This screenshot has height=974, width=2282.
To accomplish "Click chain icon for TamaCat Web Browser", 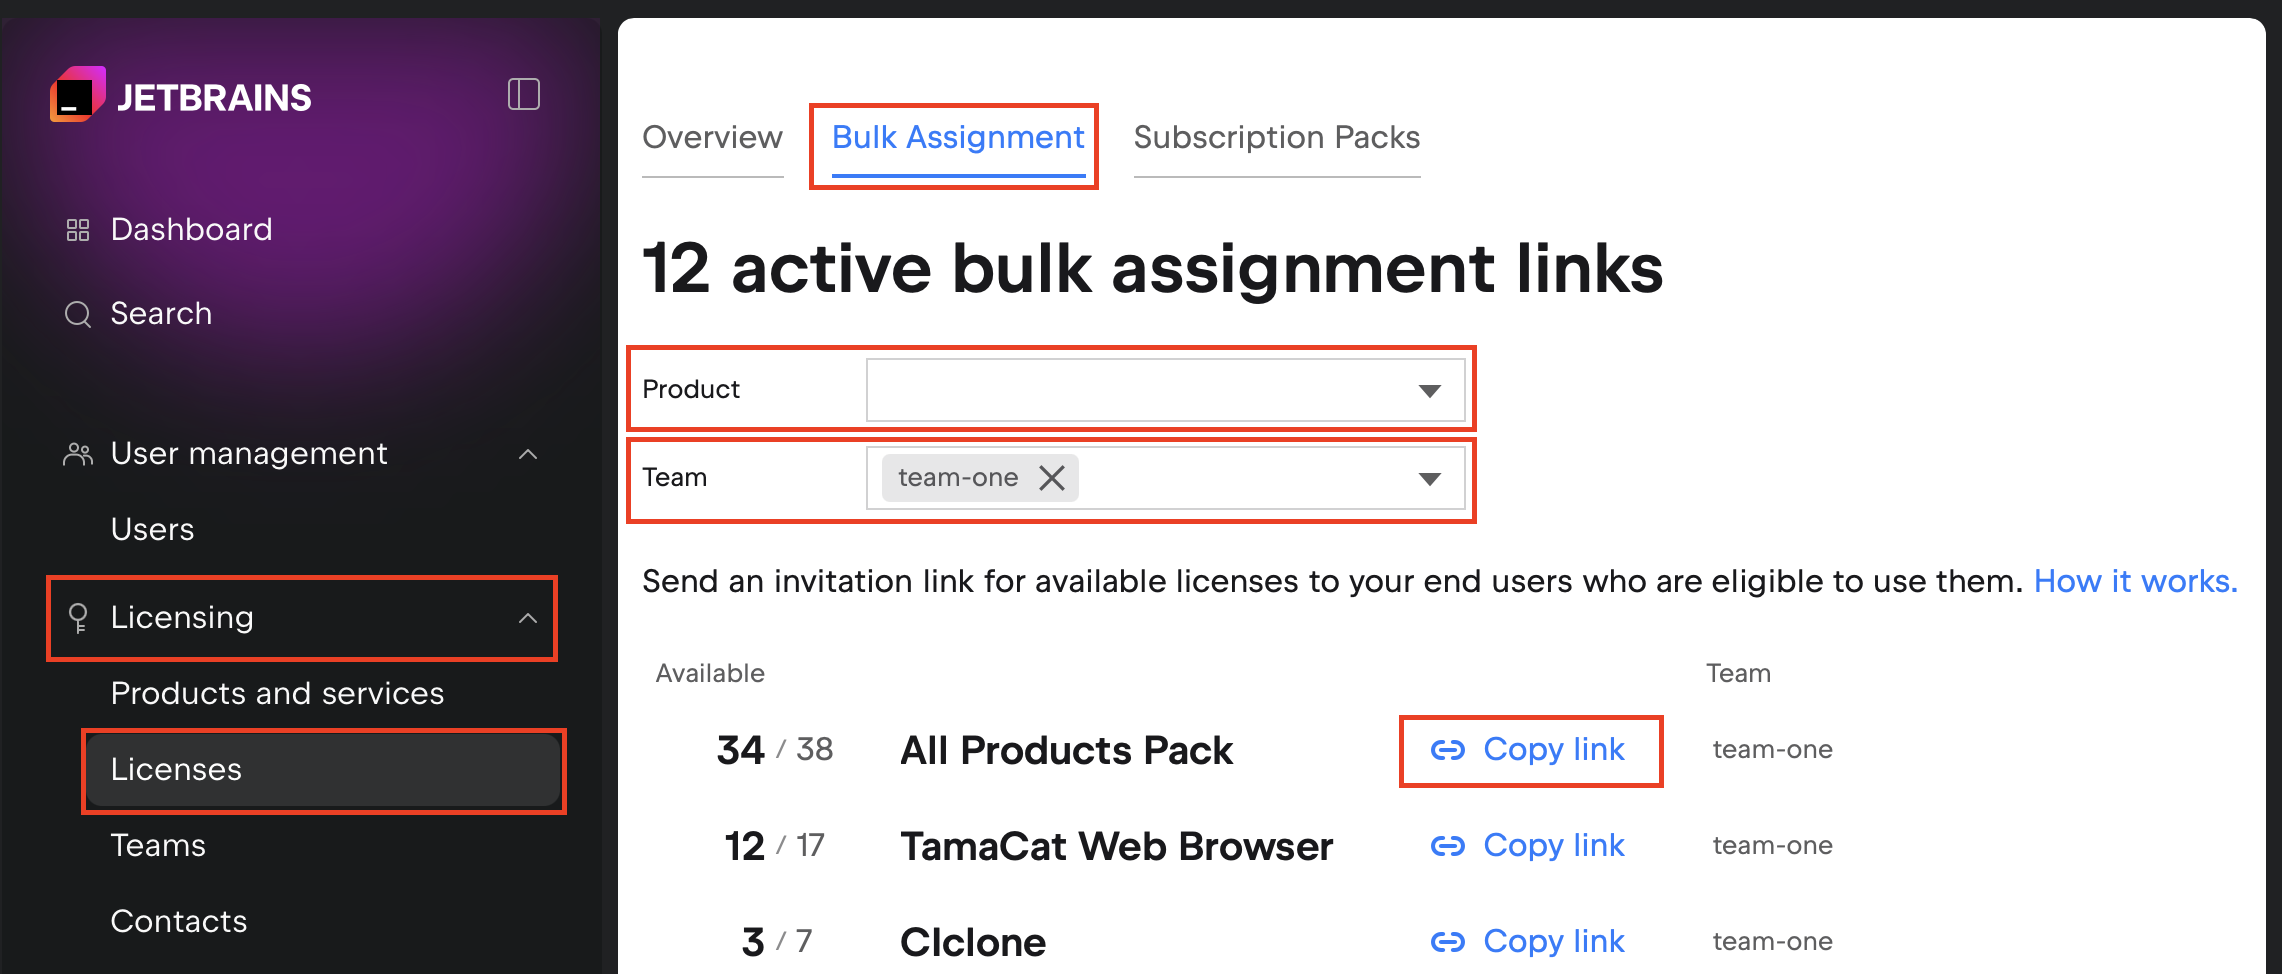I will [1447, 846].
